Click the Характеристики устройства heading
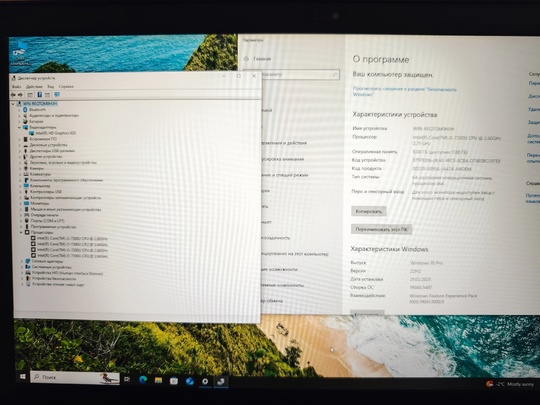Image resolution: width=540 pixels, height=405 pixels. [395, 115]
